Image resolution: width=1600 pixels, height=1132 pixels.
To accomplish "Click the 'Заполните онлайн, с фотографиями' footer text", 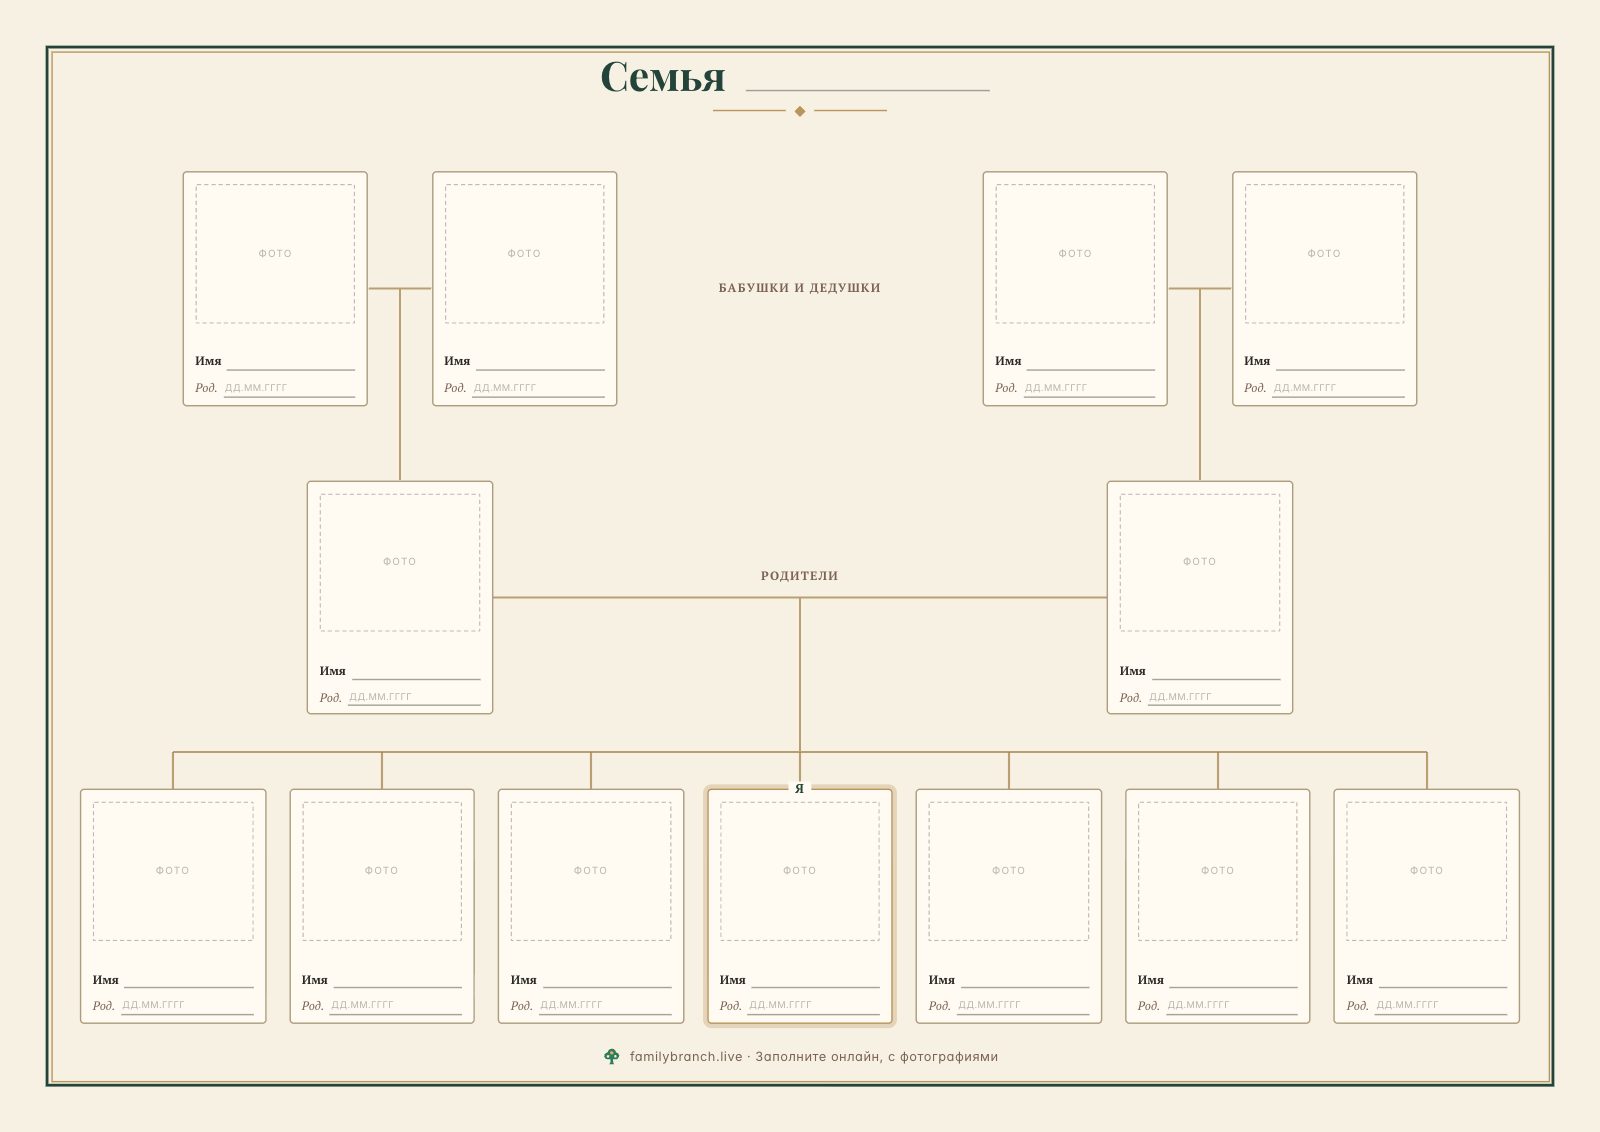I will coord(876,1057).
